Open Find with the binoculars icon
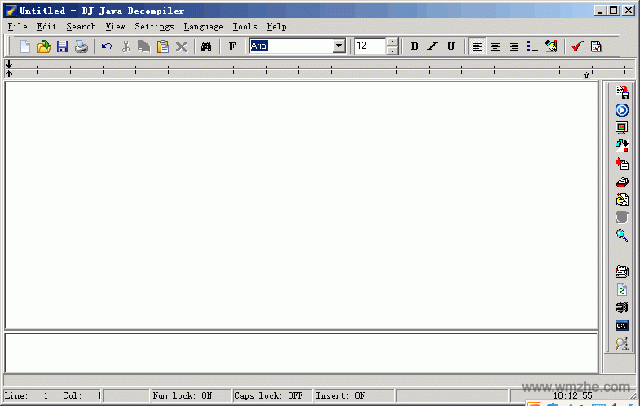The image size is (640, 406). tap(206, 47)
